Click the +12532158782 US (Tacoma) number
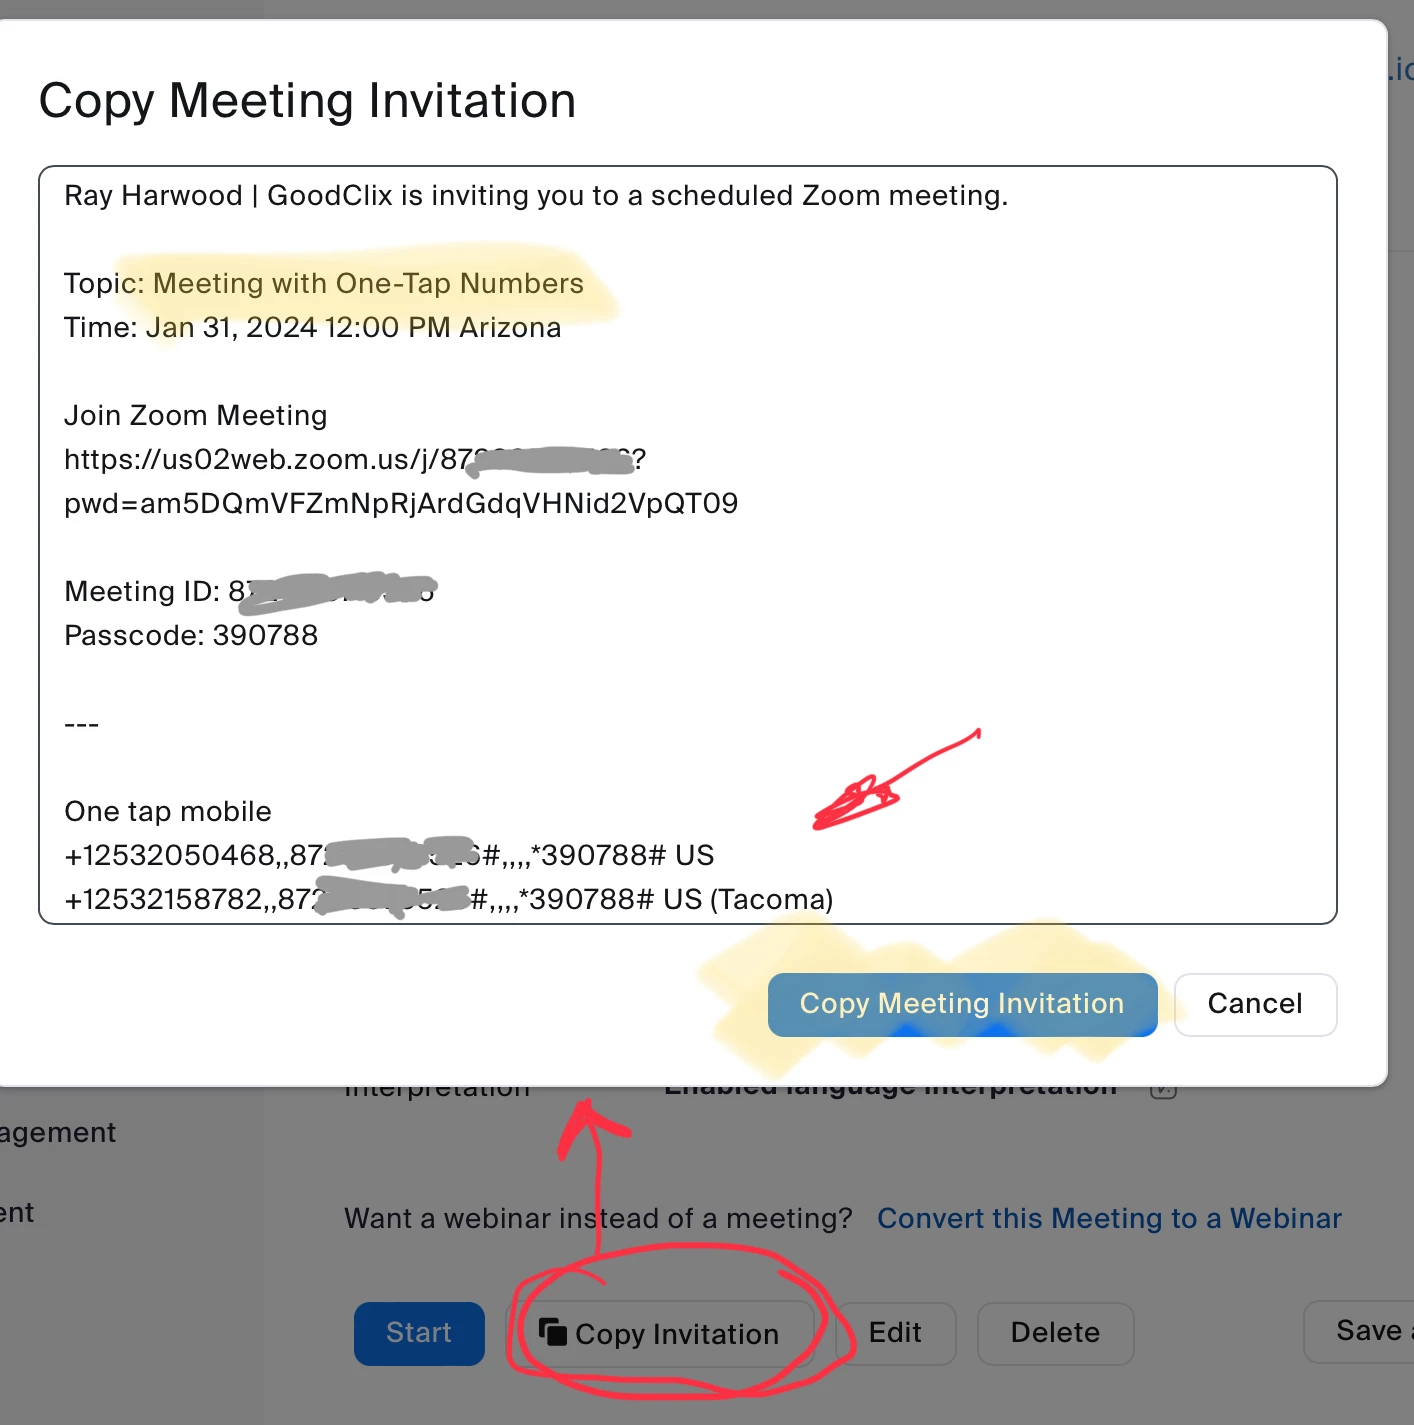The height and width of the screenshot is (1425, 1414). (x=449, y=900)
